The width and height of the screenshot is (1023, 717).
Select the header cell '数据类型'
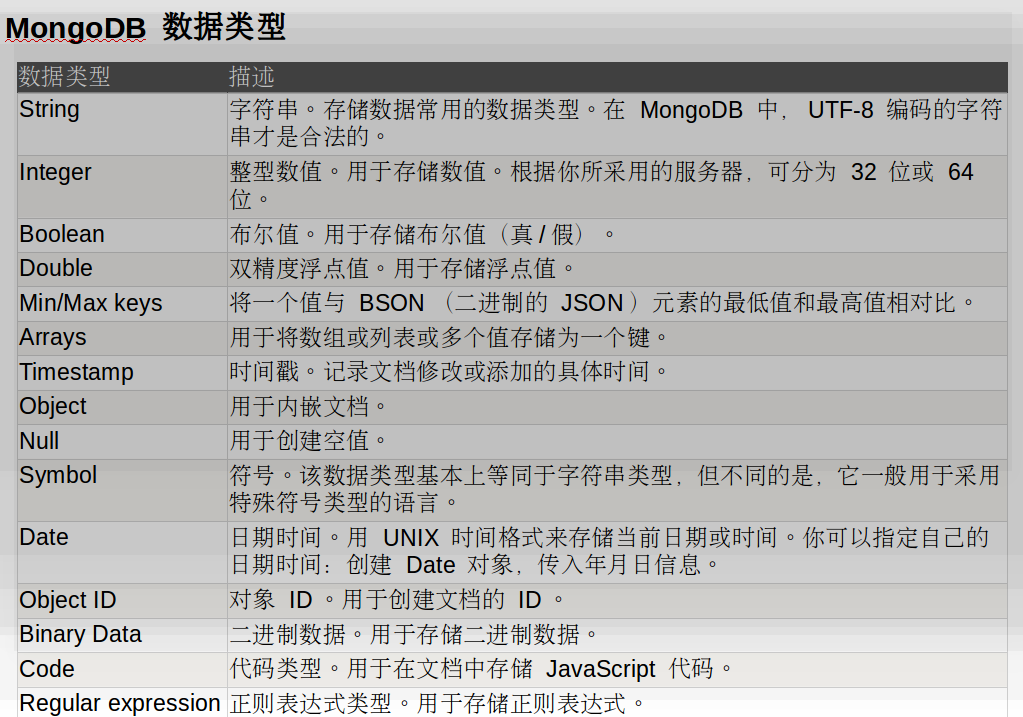coord(122,77)
